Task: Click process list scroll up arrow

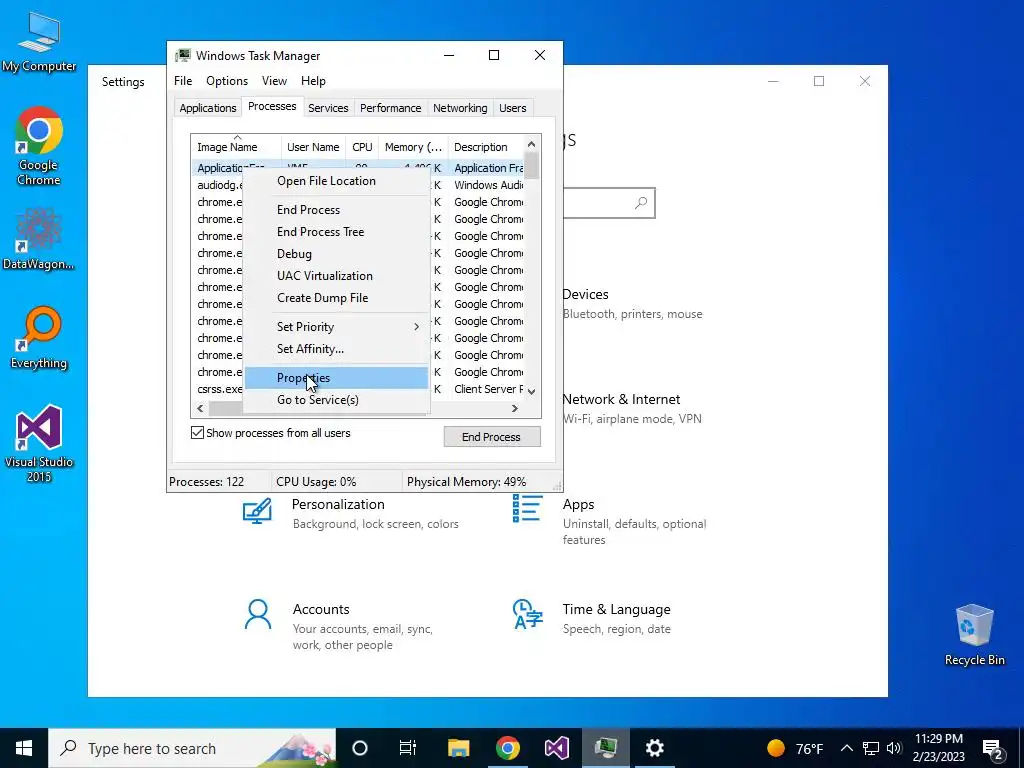Action: tap(532, 144)
